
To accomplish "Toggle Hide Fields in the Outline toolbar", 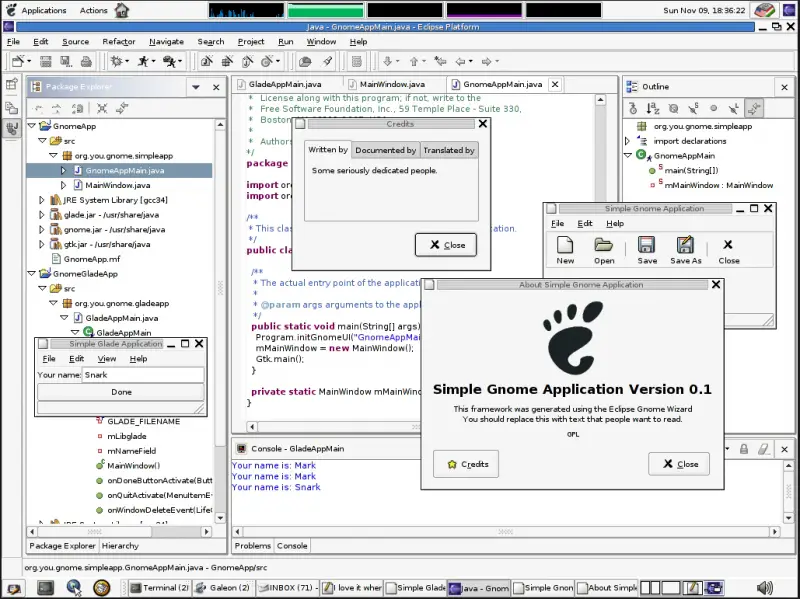I will (x=673, y=108).
